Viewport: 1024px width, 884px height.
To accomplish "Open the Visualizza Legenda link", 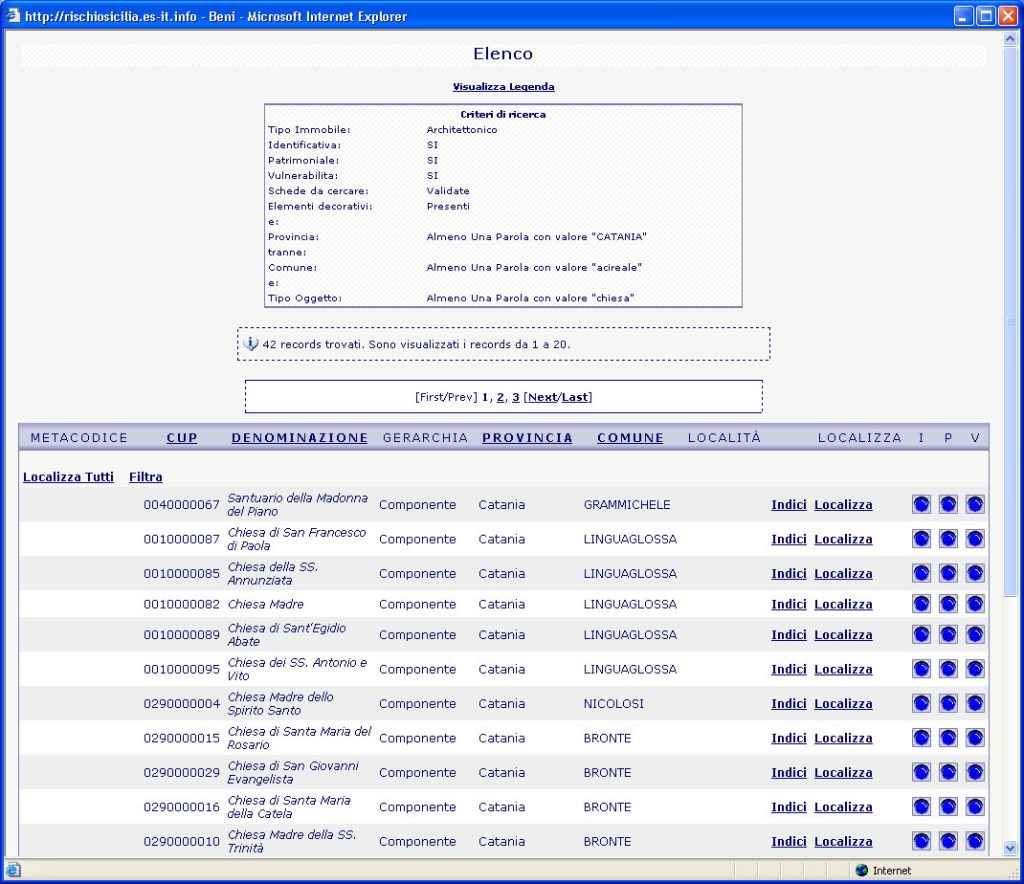I will click(x=503, y=87).
